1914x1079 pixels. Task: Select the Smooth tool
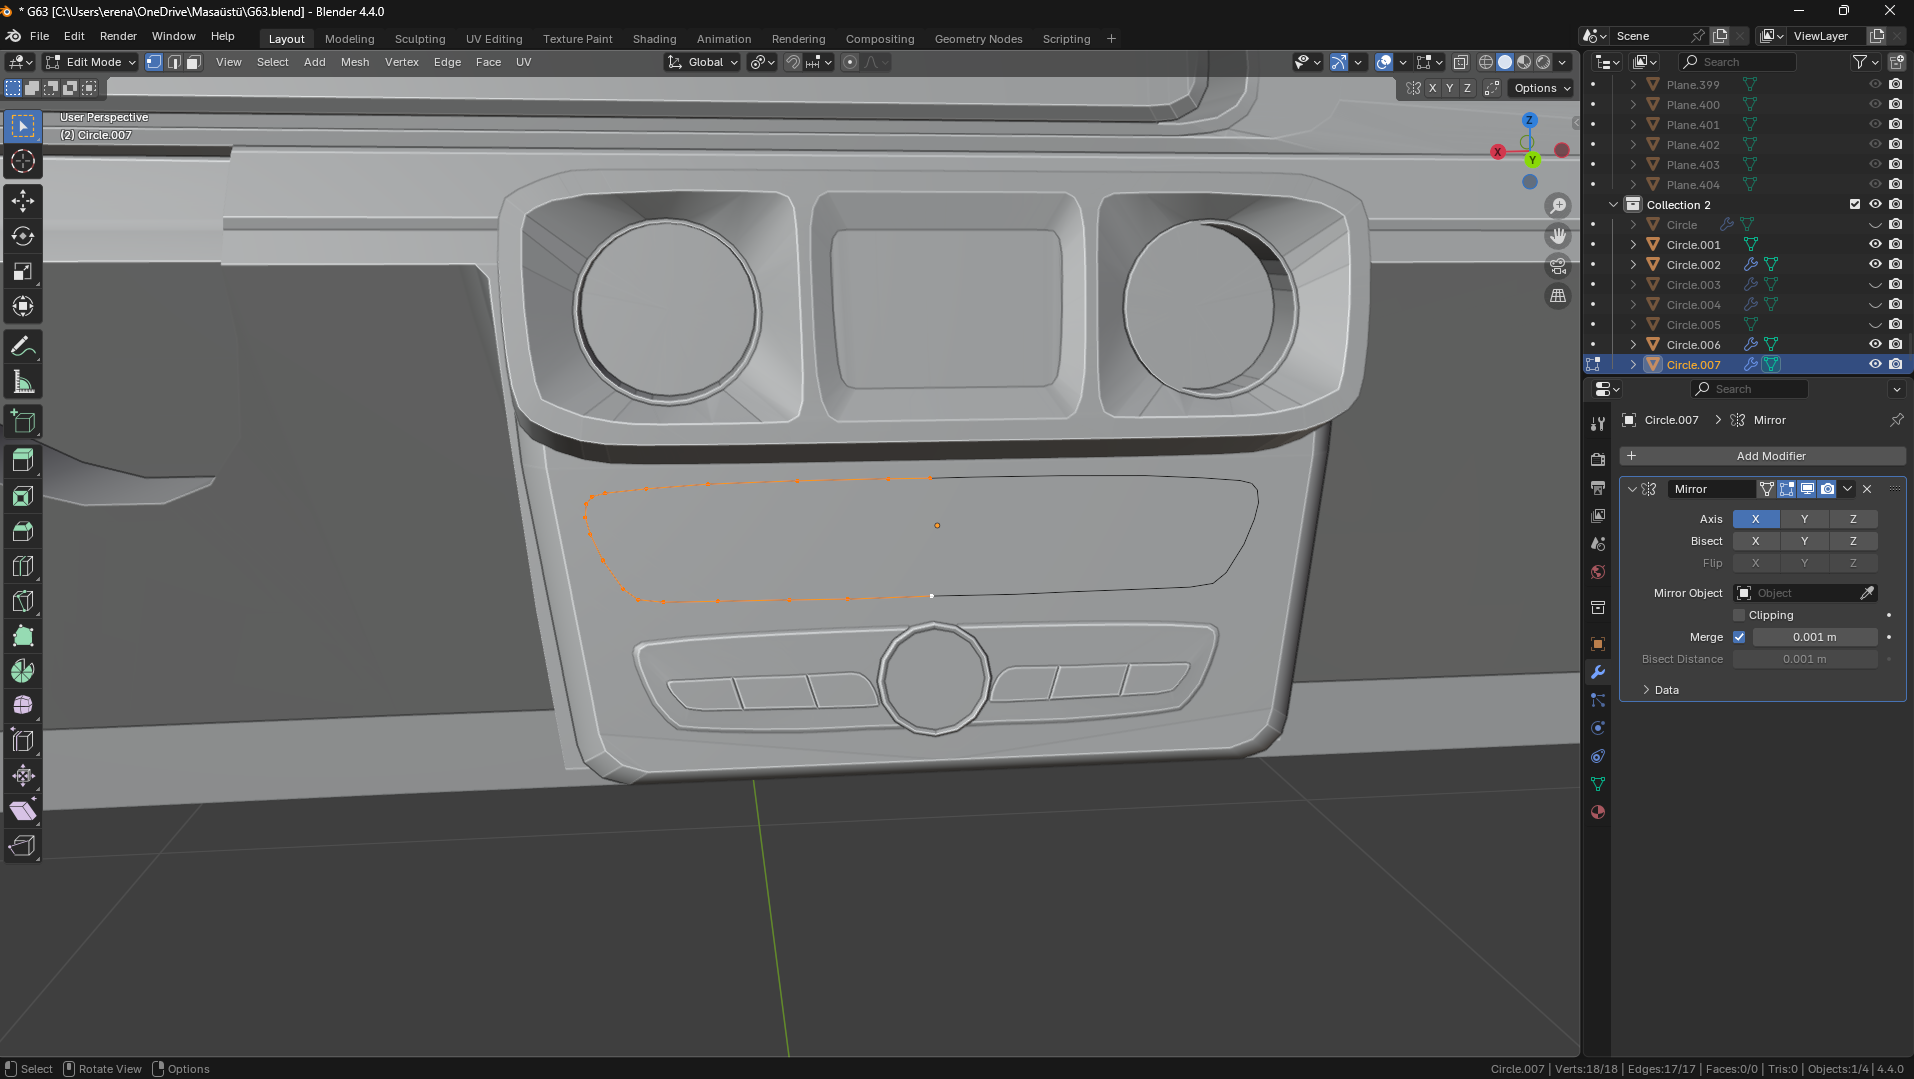pyautogui.click(x=23, y=706)
